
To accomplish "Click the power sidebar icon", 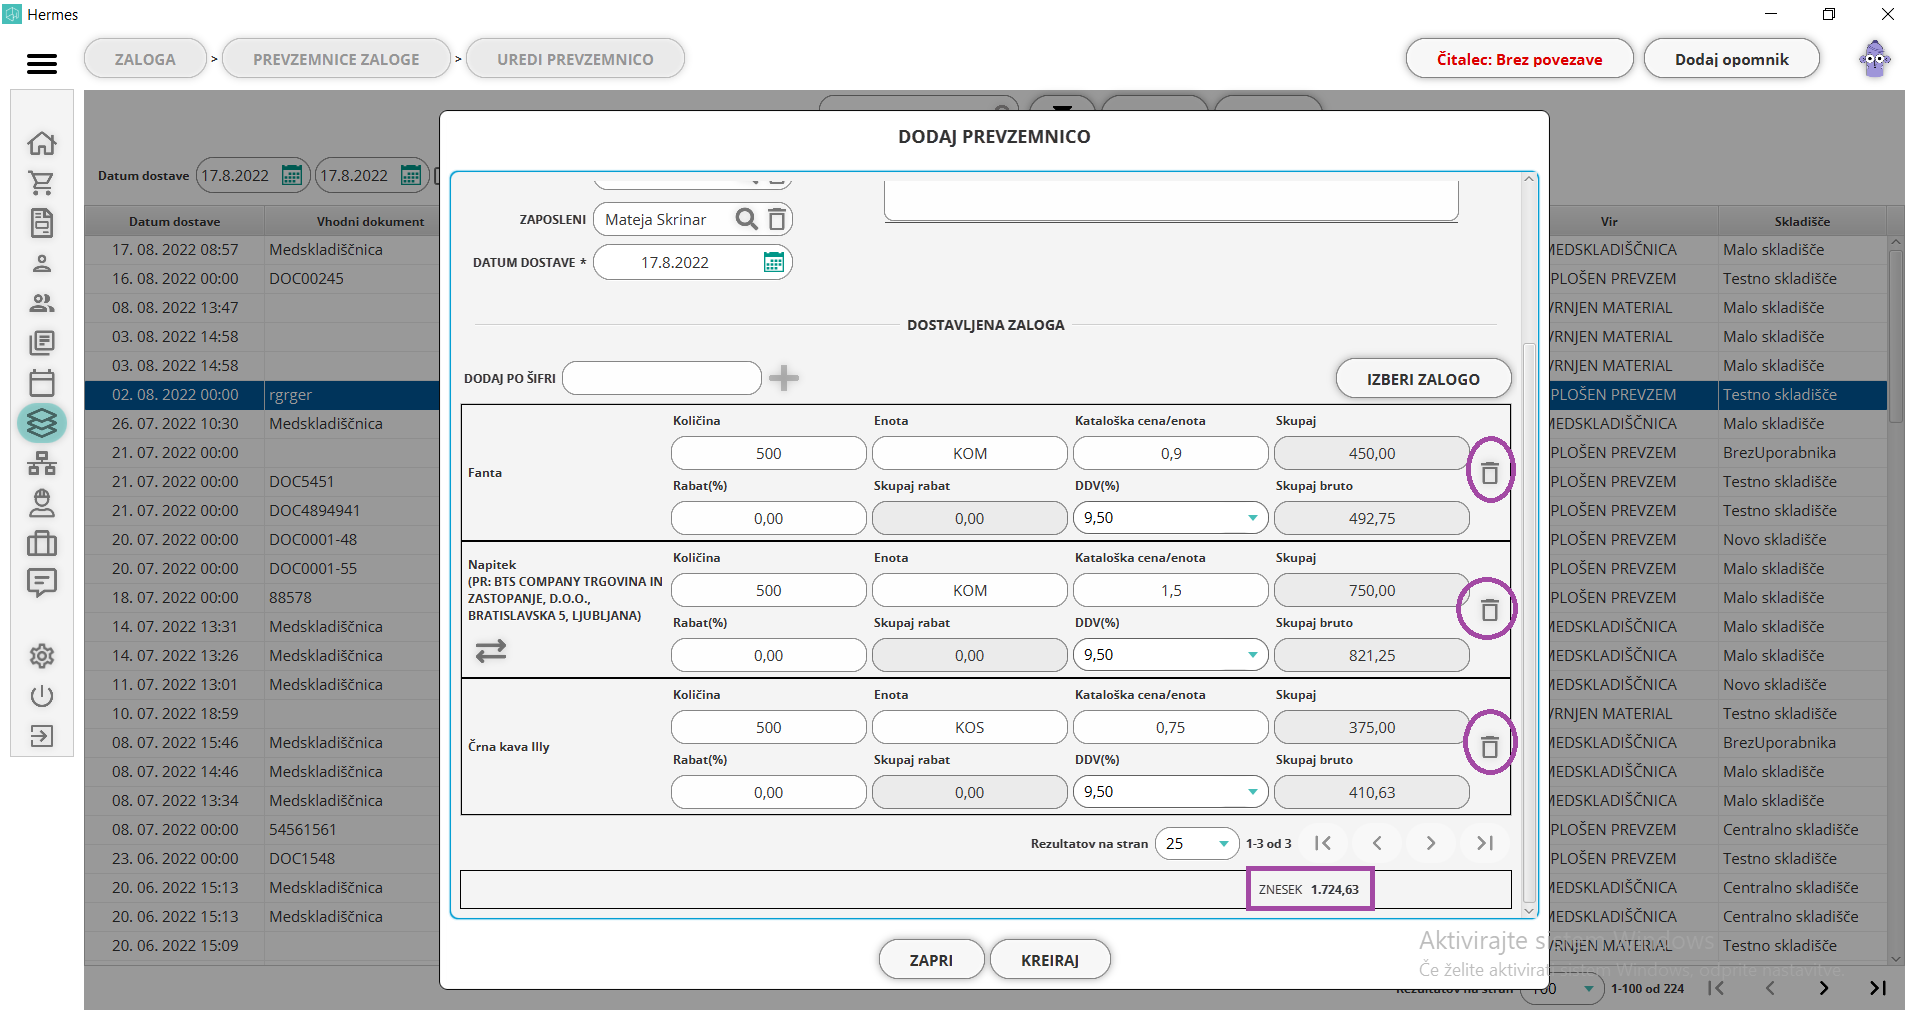I will pyautogui.click(x=42, y=696).
